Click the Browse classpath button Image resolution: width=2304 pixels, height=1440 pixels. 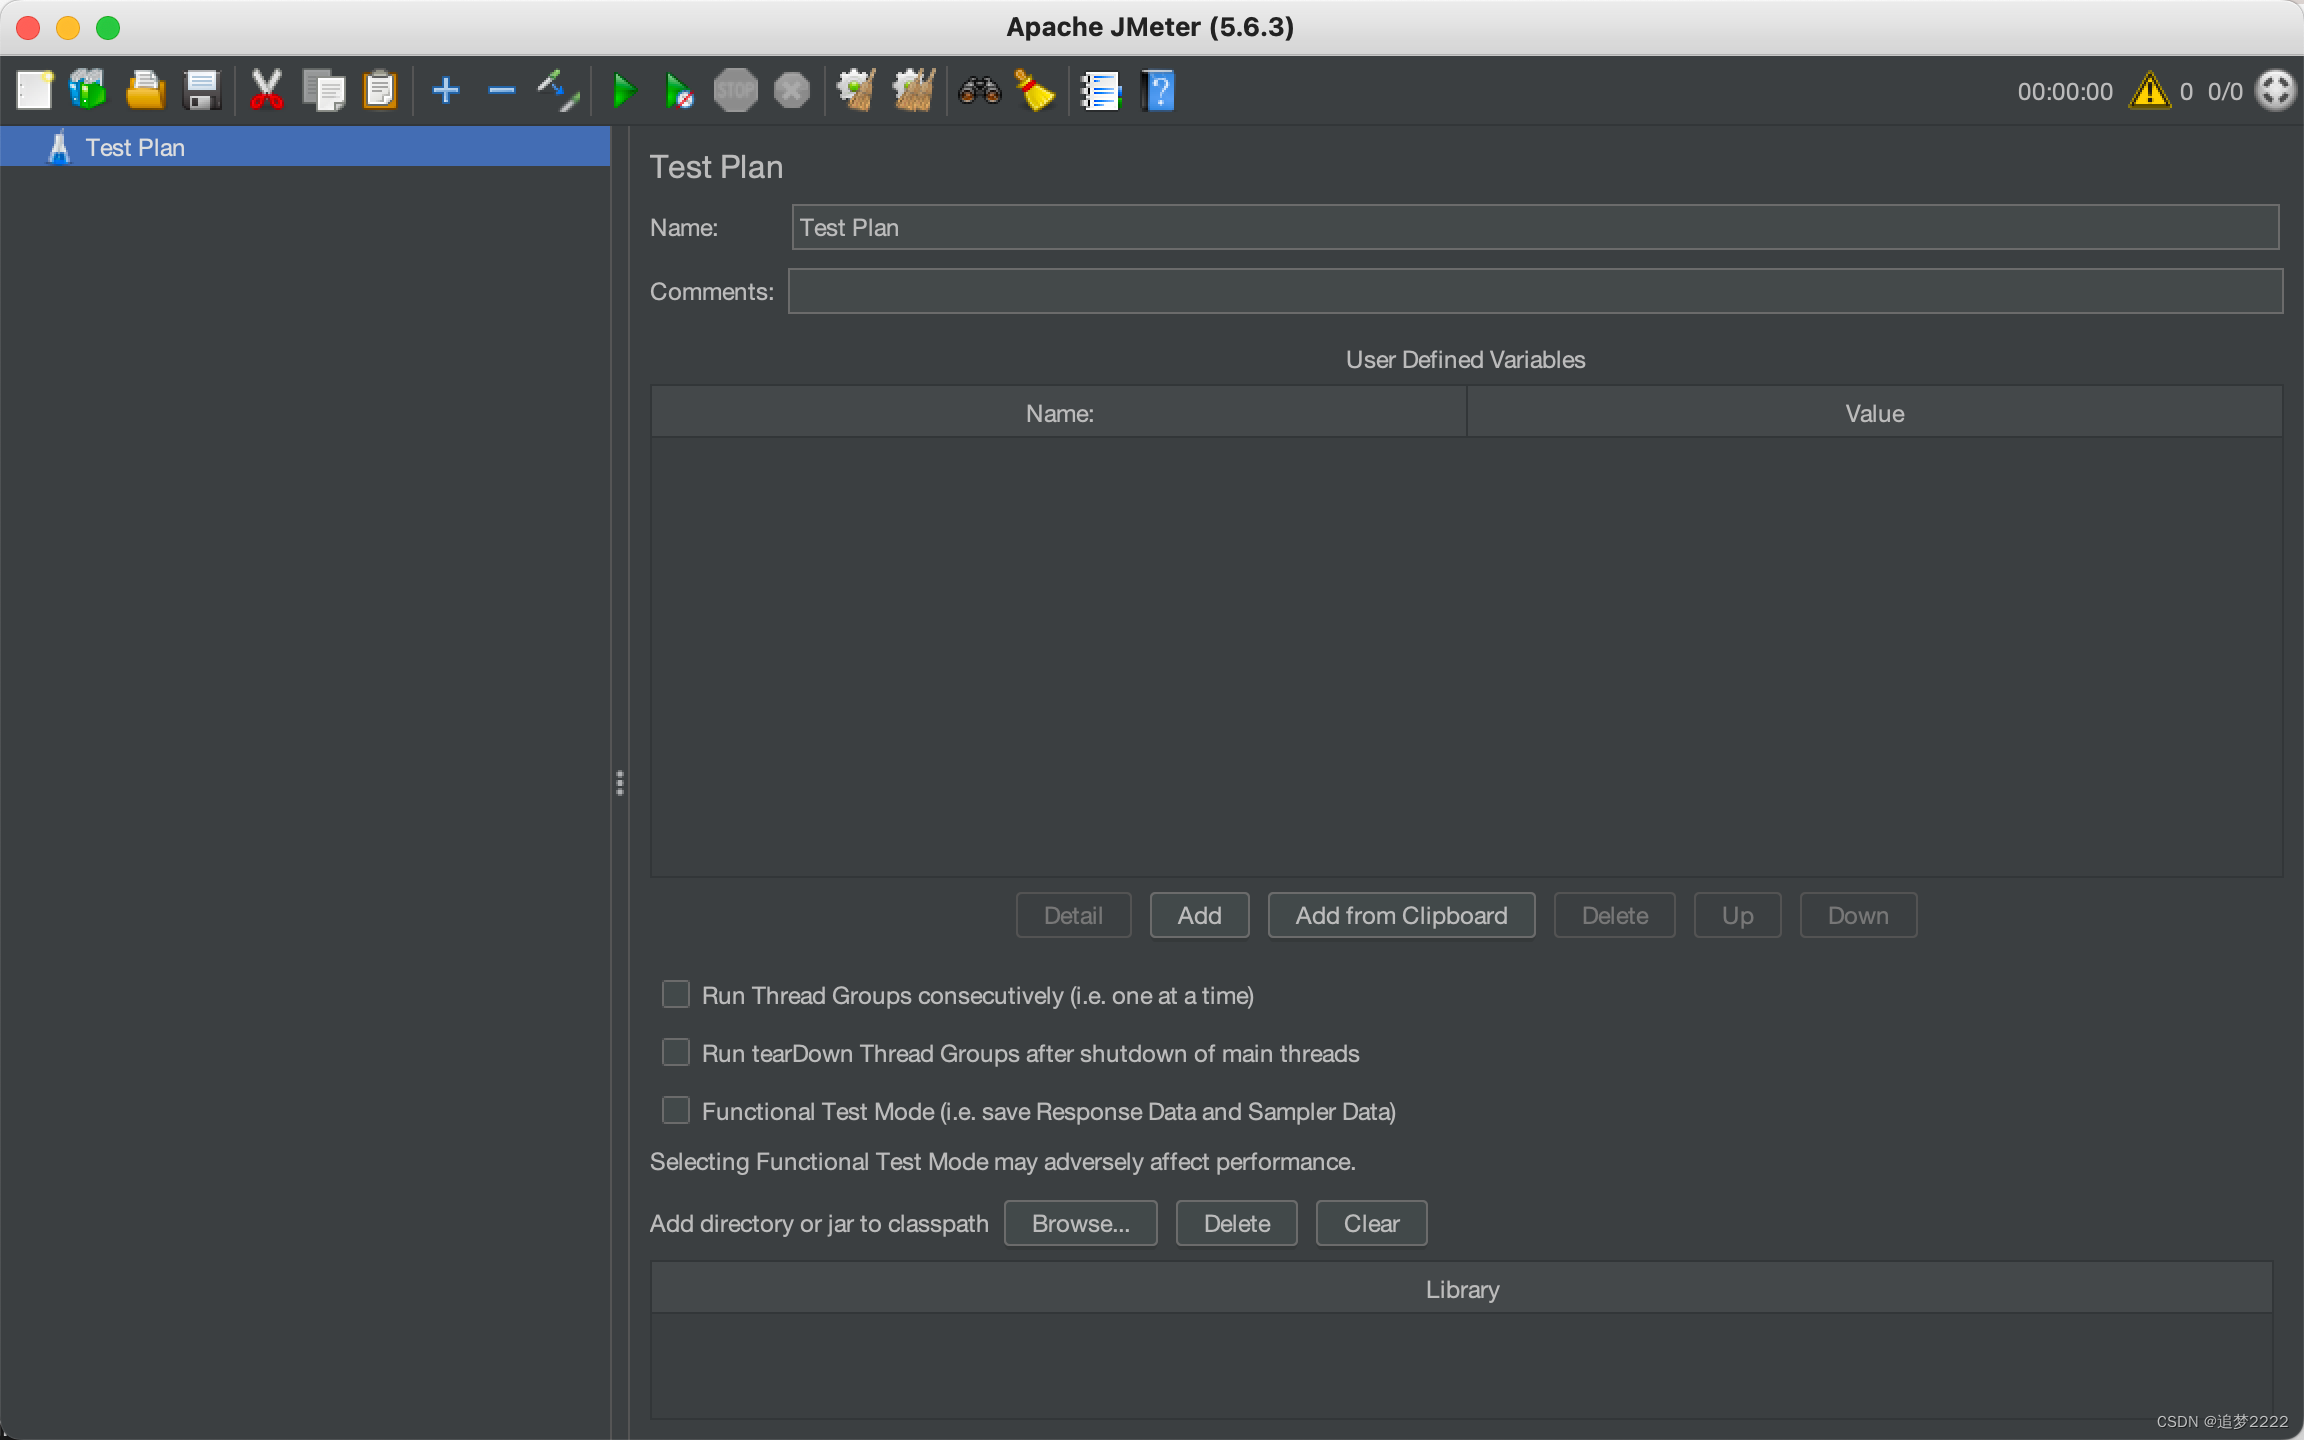pyautogui.click(x=1078, y=1223)
